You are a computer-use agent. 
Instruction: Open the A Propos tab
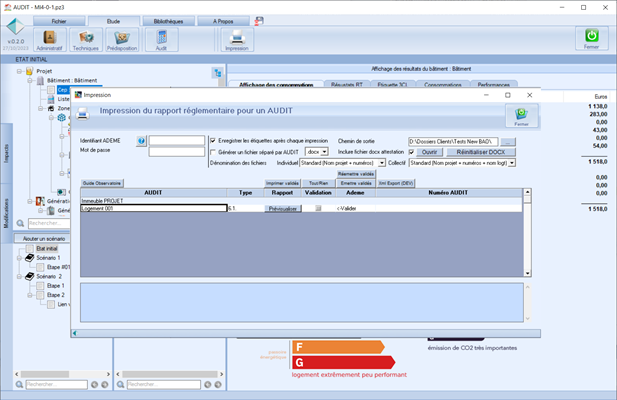223,21
